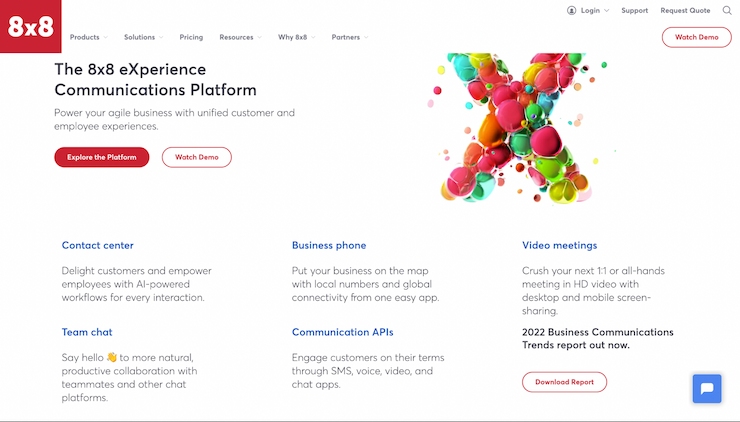The height and width of the screenshot is (422, 740).
Task: Expand the Why 8x8 menu chevron
Action: click(x=313, y=37)
